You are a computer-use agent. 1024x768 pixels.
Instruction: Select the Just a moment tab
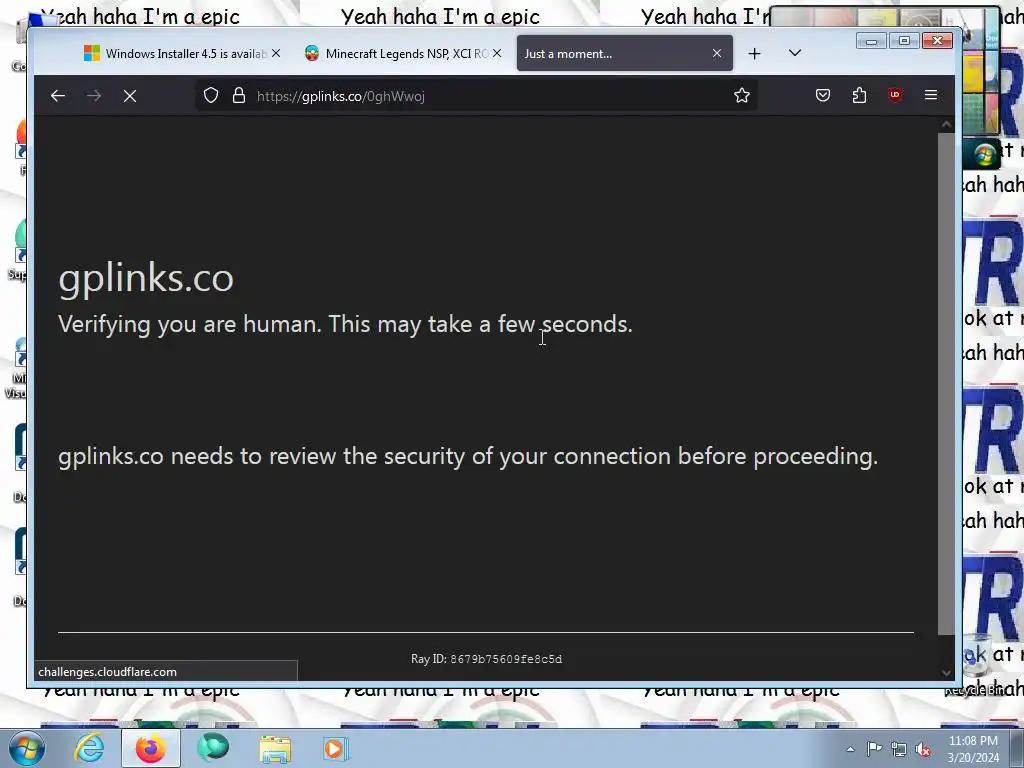click(x=624, y=54)
